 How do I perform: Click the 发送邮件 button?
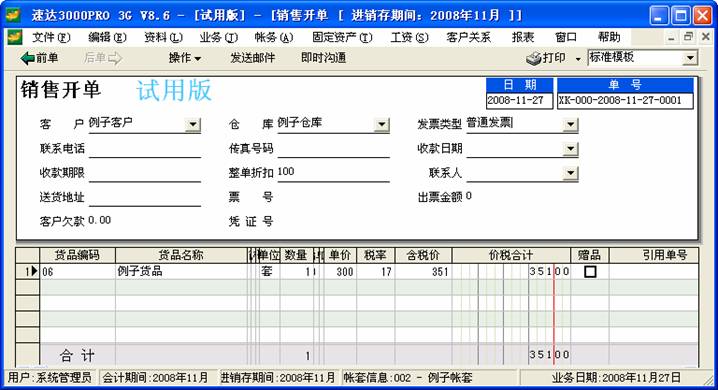pos(252,58)
